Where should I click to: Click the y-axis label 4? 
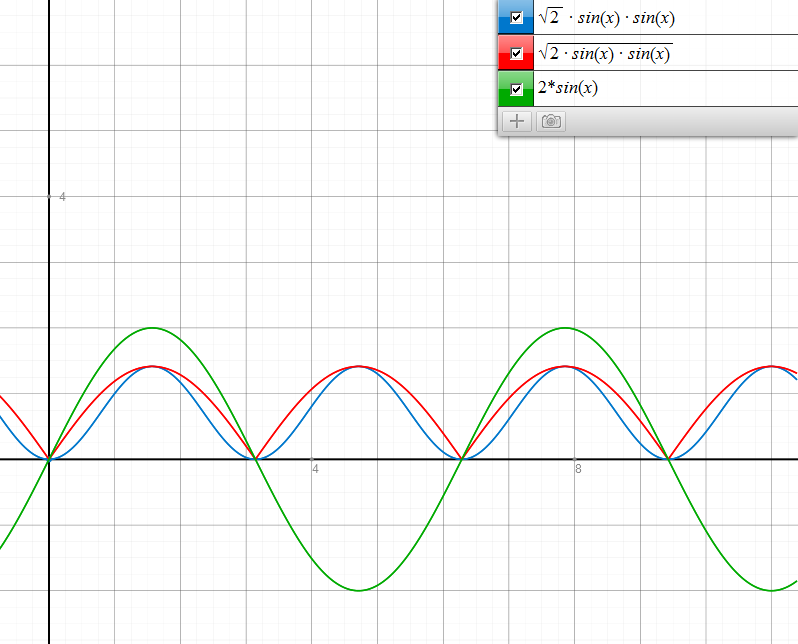pos(62,198)
